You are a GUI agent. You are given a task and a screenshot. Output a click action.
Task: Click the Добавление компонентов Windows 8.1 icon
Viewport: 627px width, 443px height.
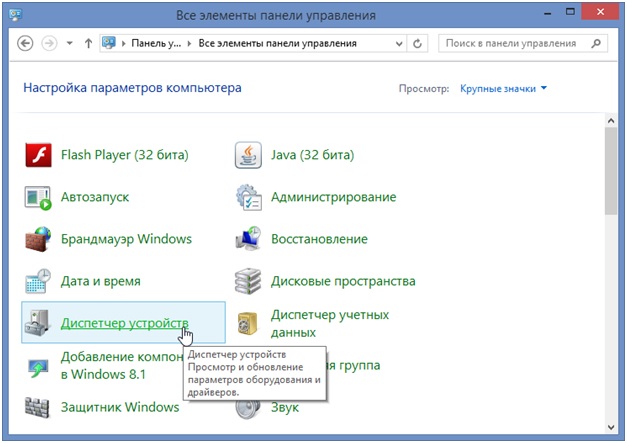[38, 367]
